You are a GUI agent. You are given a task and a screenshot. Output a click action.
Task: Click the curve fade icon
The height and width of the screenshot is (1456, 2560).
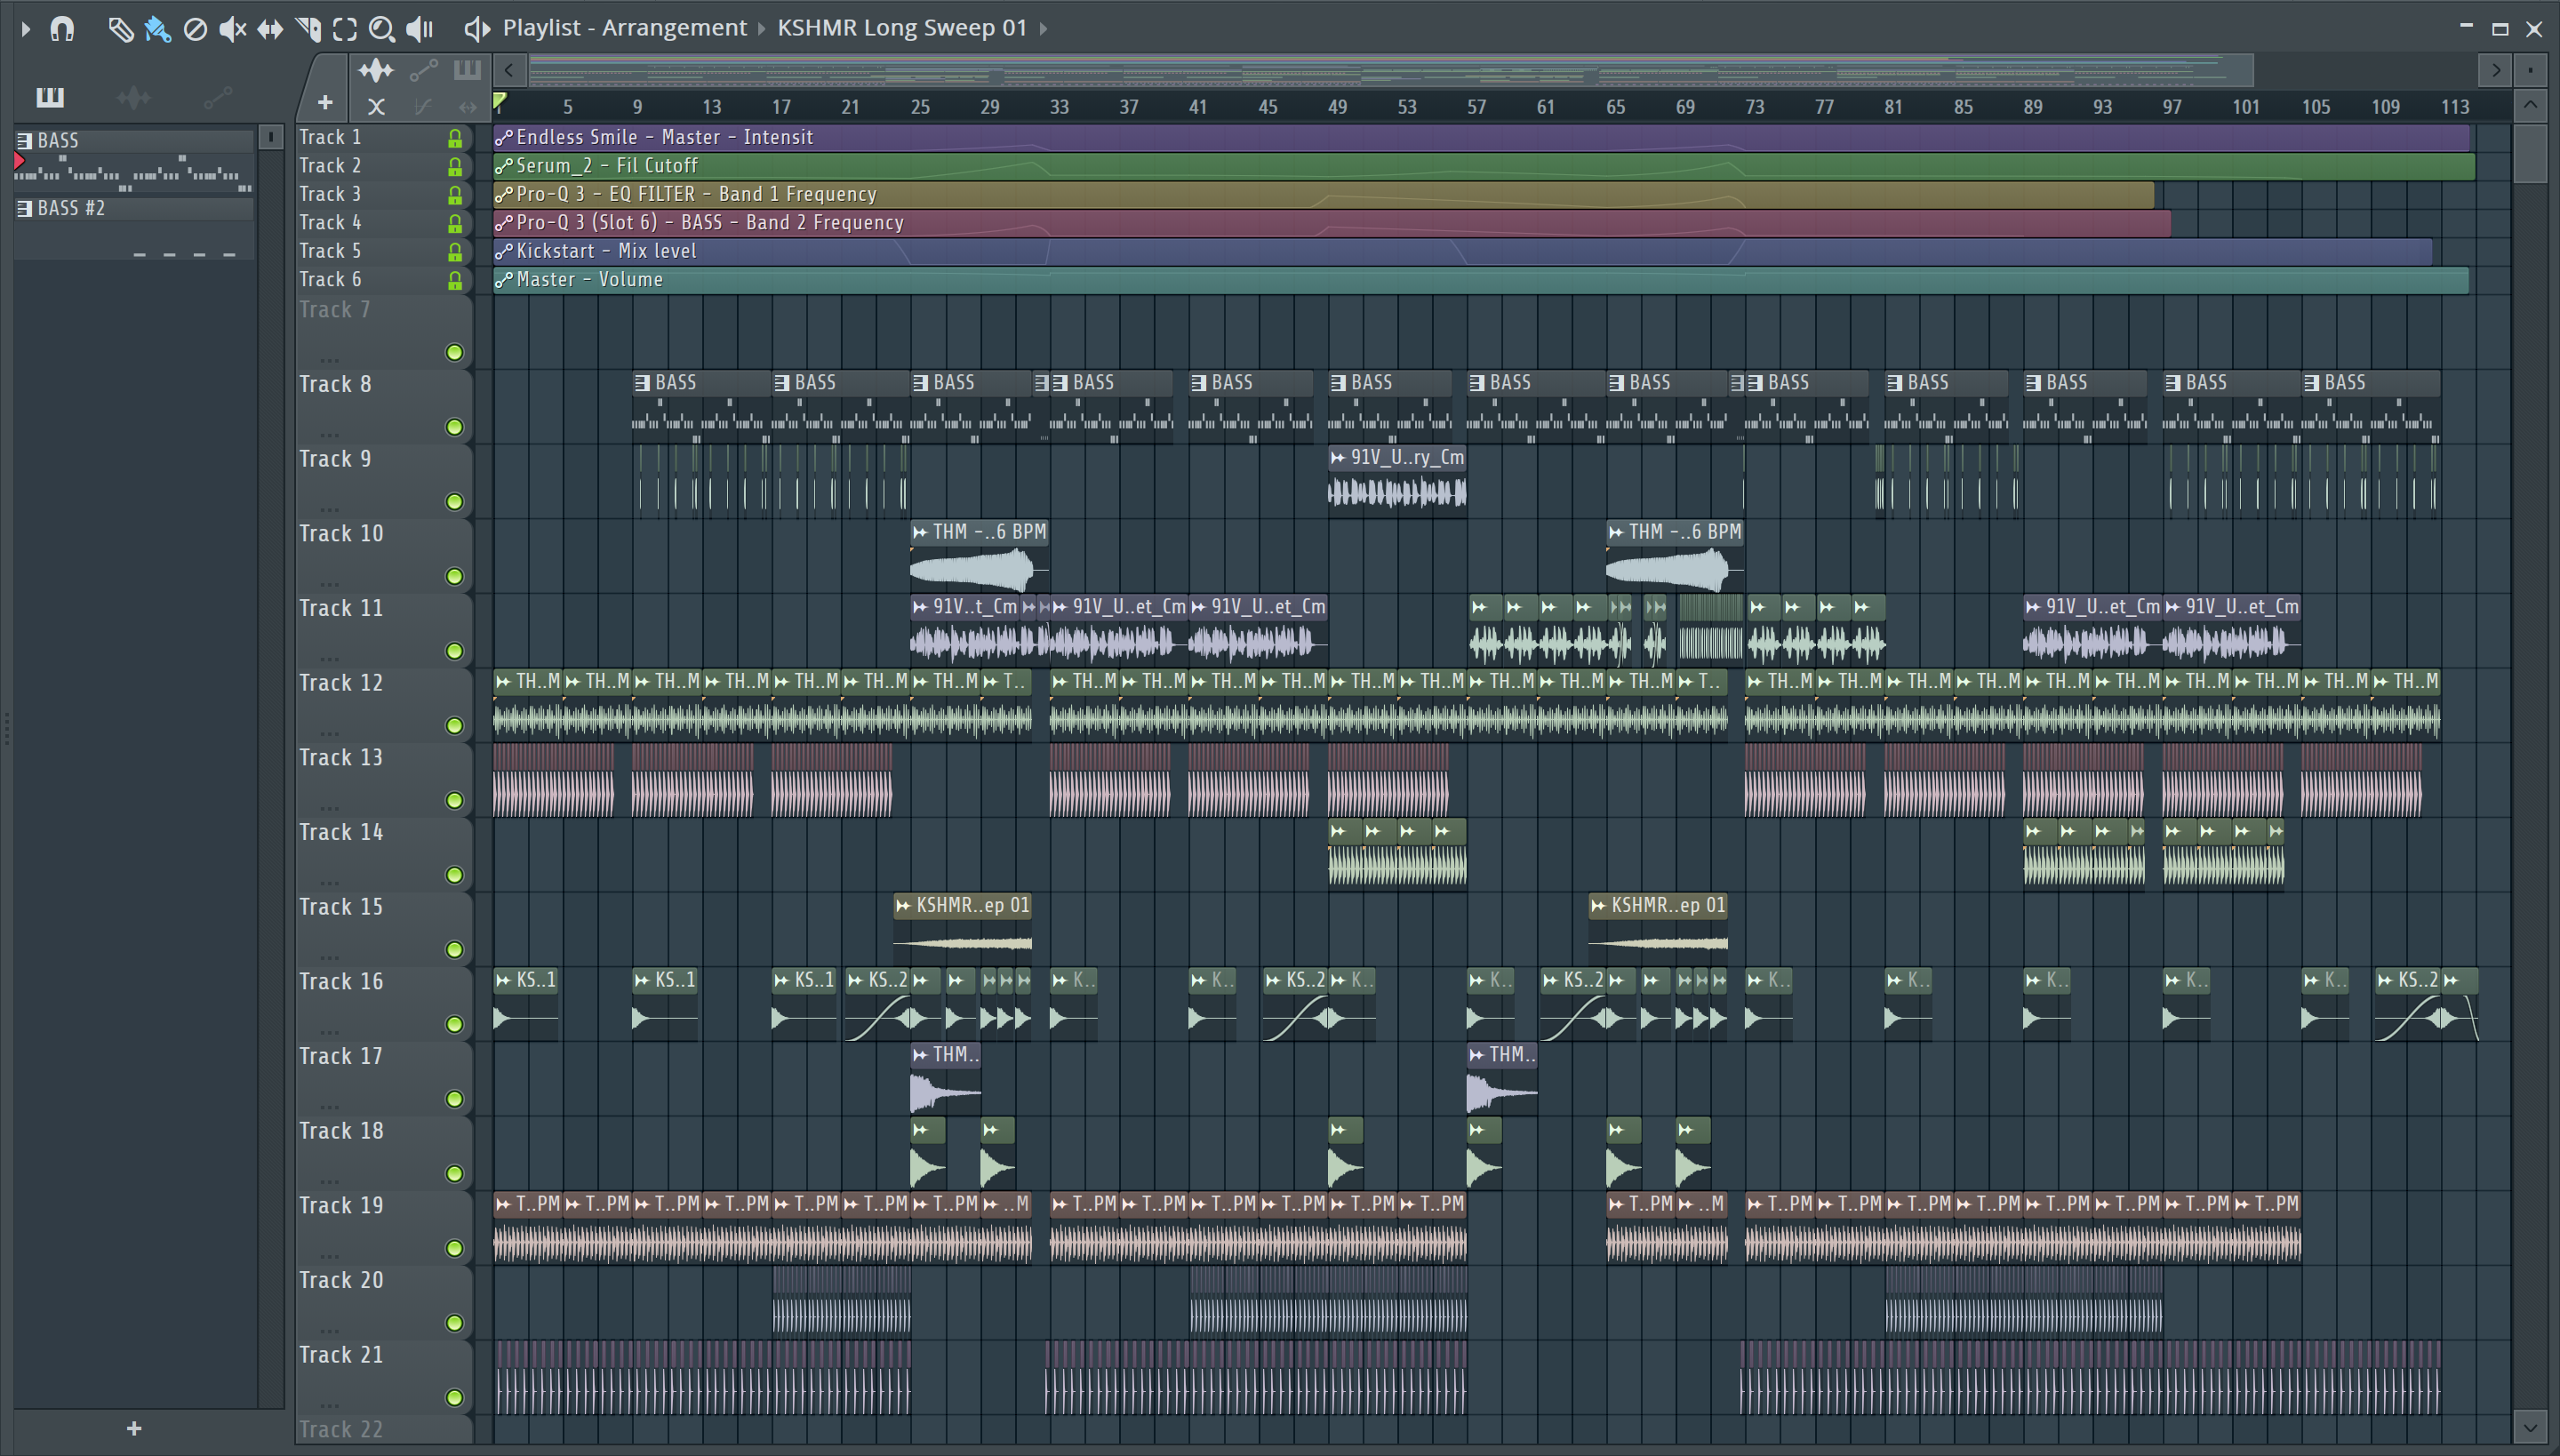click(423, 106)
